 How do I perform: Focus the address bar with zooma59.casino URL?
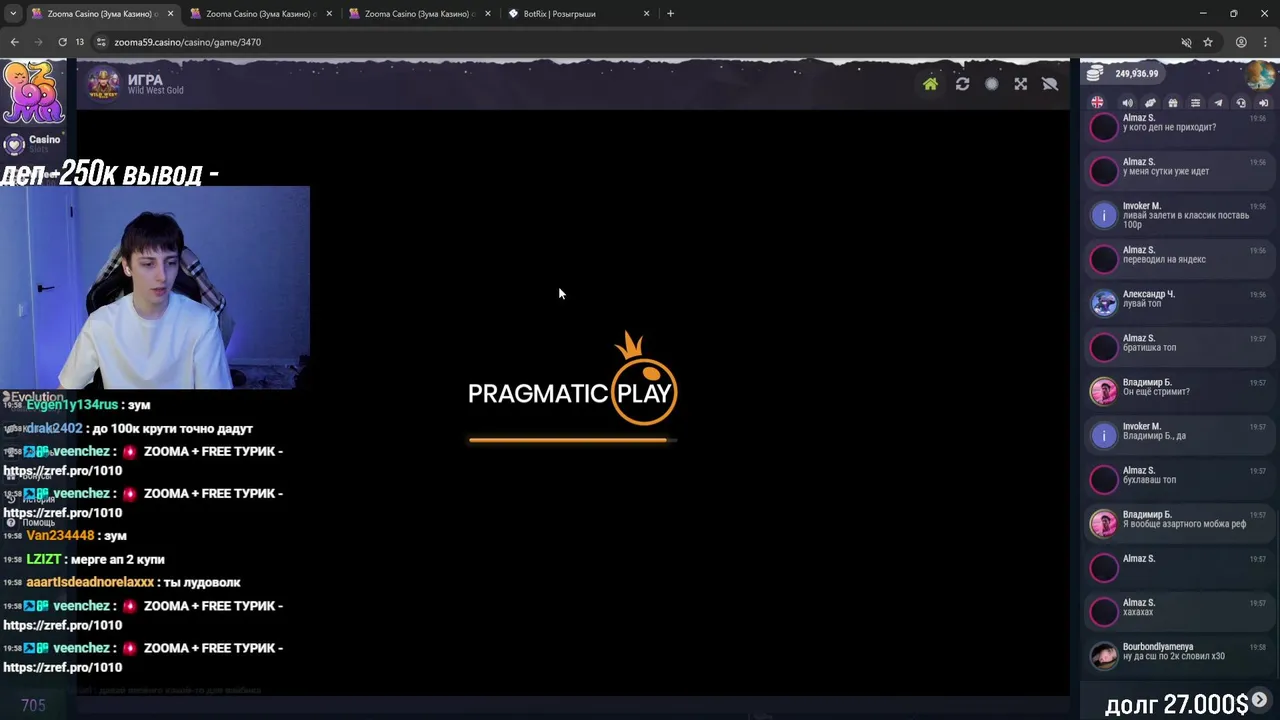[640, 42]
